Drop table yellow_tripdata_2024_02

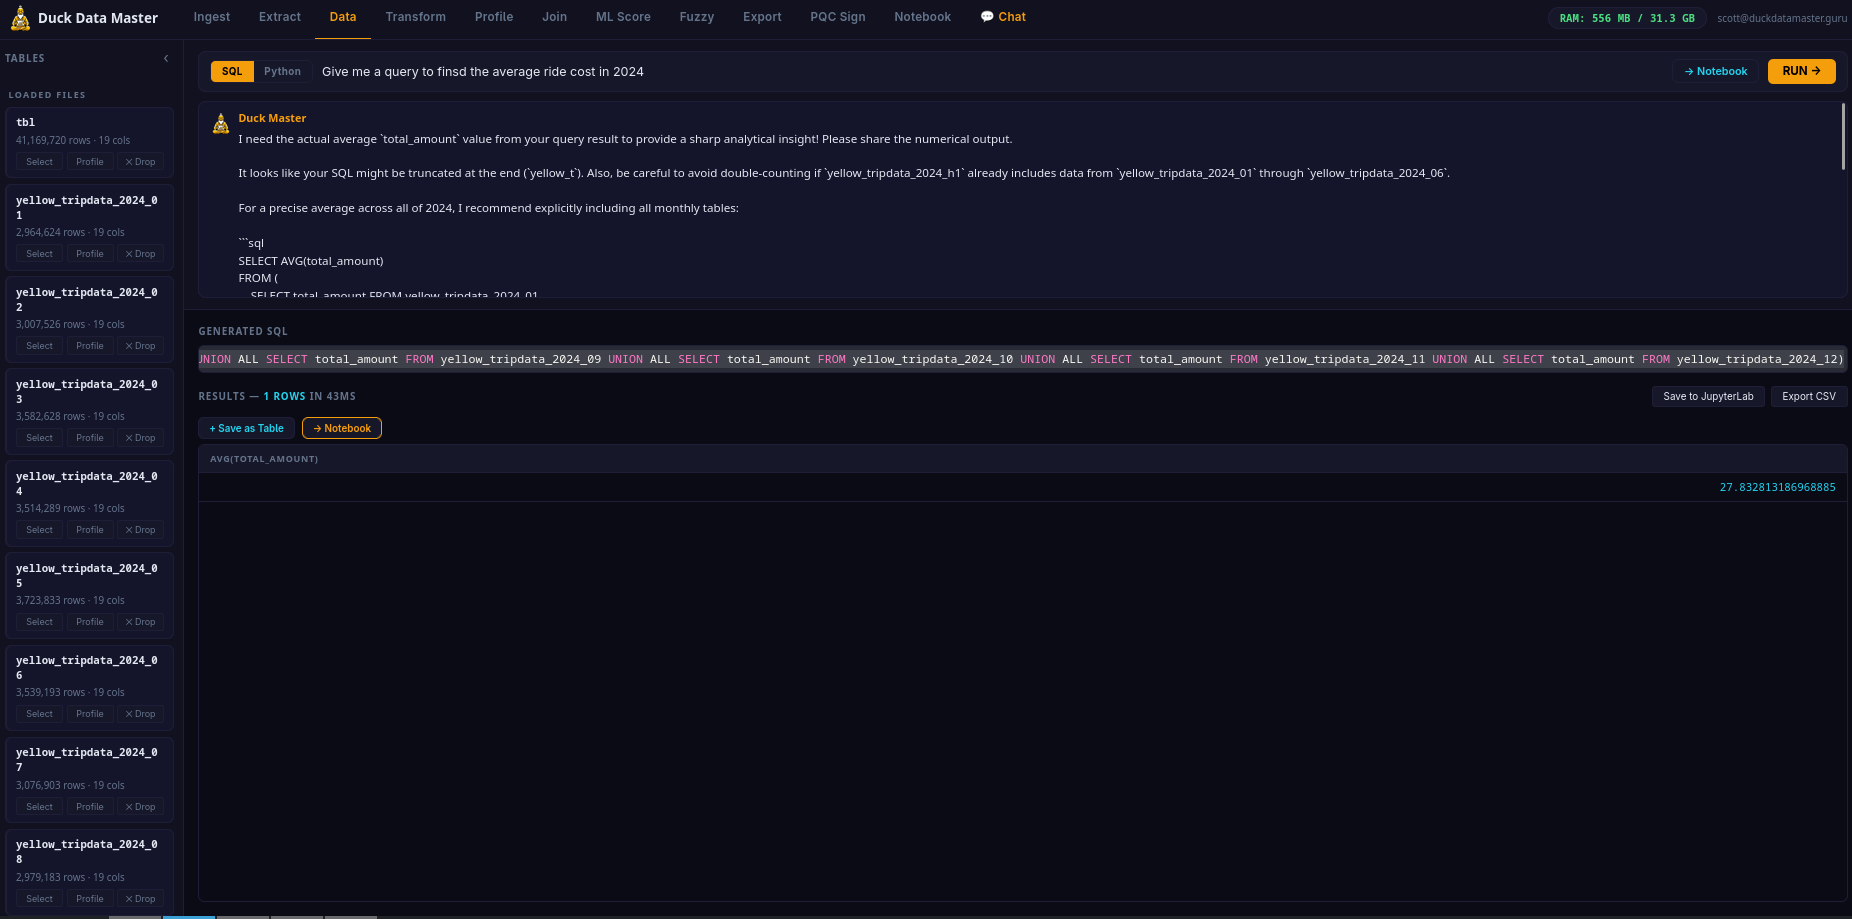(140, 346)
